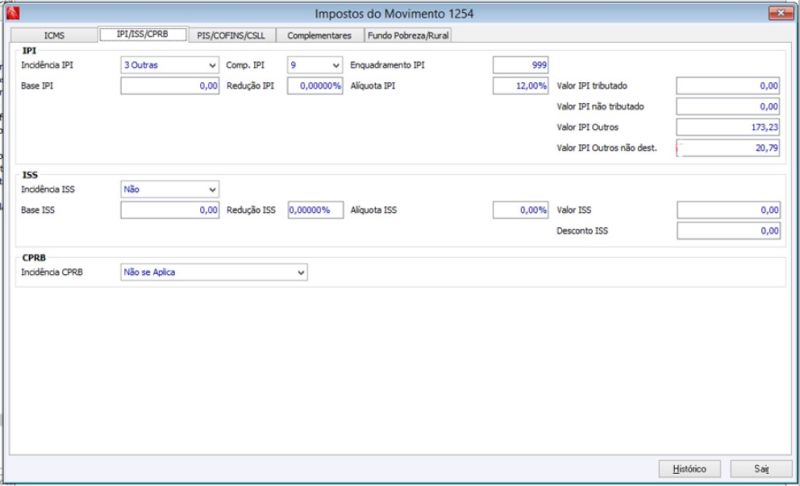Click the Alíquota ISS field
Viewport: 800px width, 486px height.
(x=520, y=210)
